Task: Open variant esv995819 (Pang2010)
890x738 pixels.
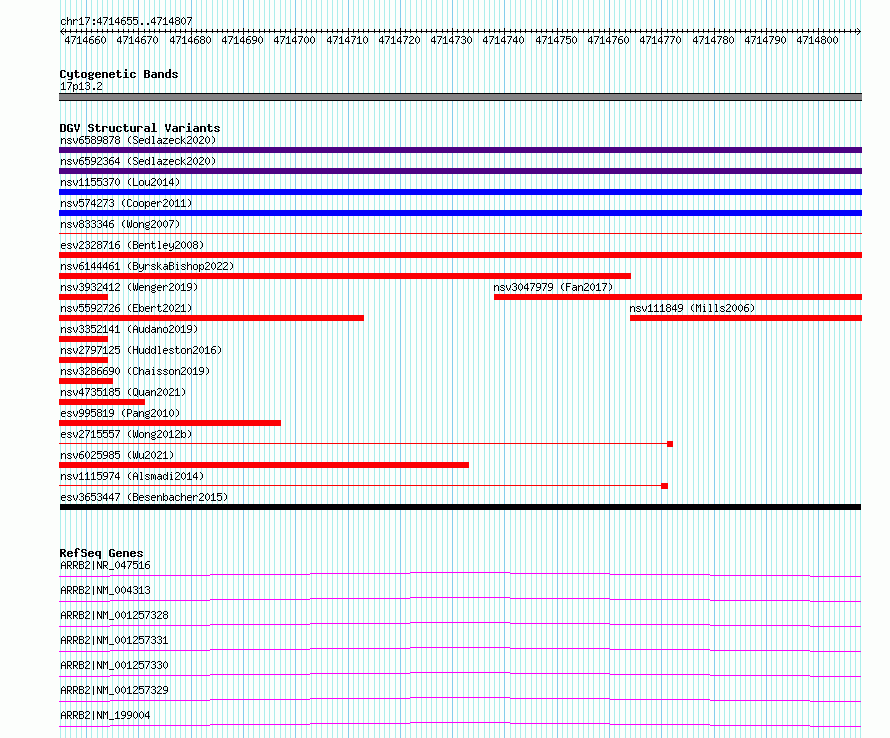Action: pos(120,413)
